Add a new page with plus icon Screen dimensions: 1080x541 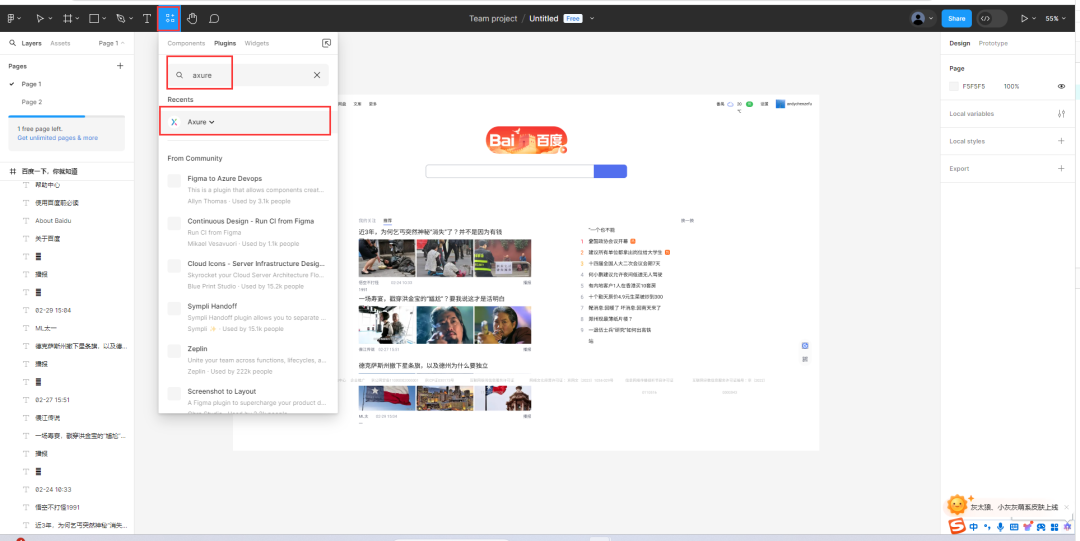pos(121,65)
